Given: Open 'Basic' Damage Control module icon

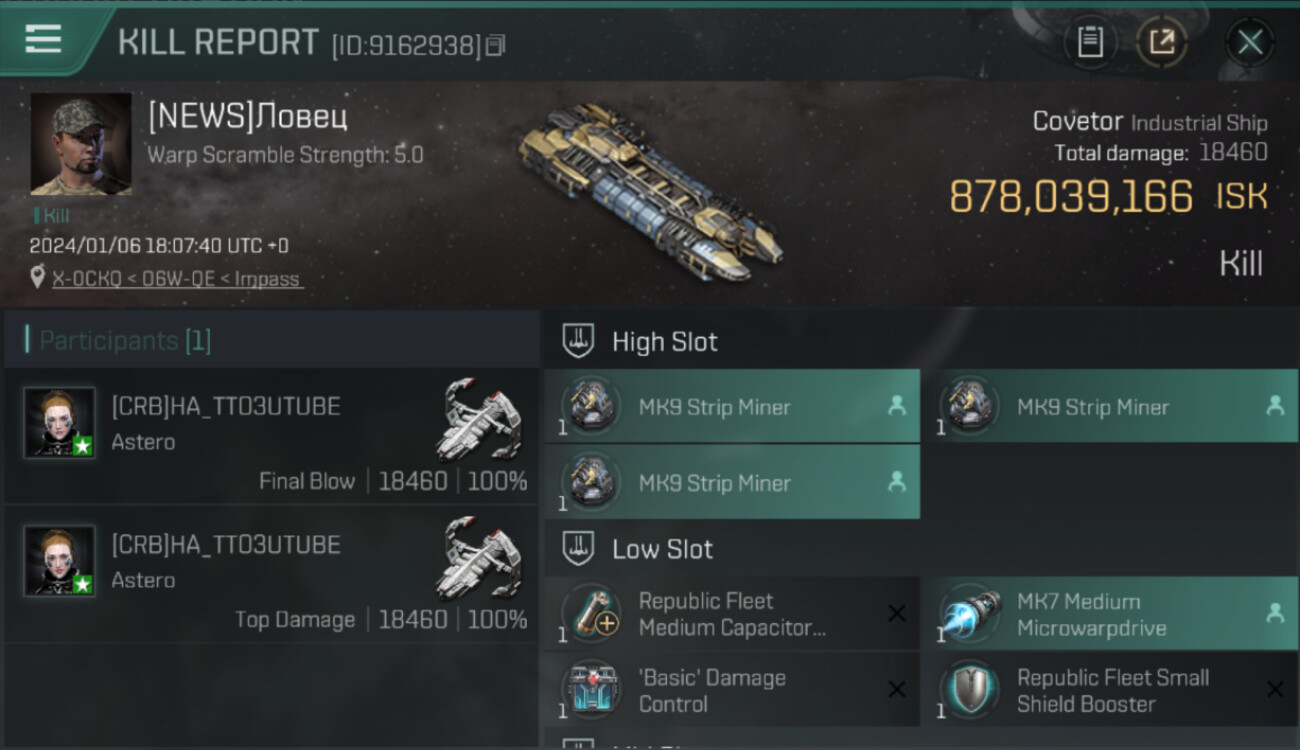Looking at the screenshot, I should (592, 691).
